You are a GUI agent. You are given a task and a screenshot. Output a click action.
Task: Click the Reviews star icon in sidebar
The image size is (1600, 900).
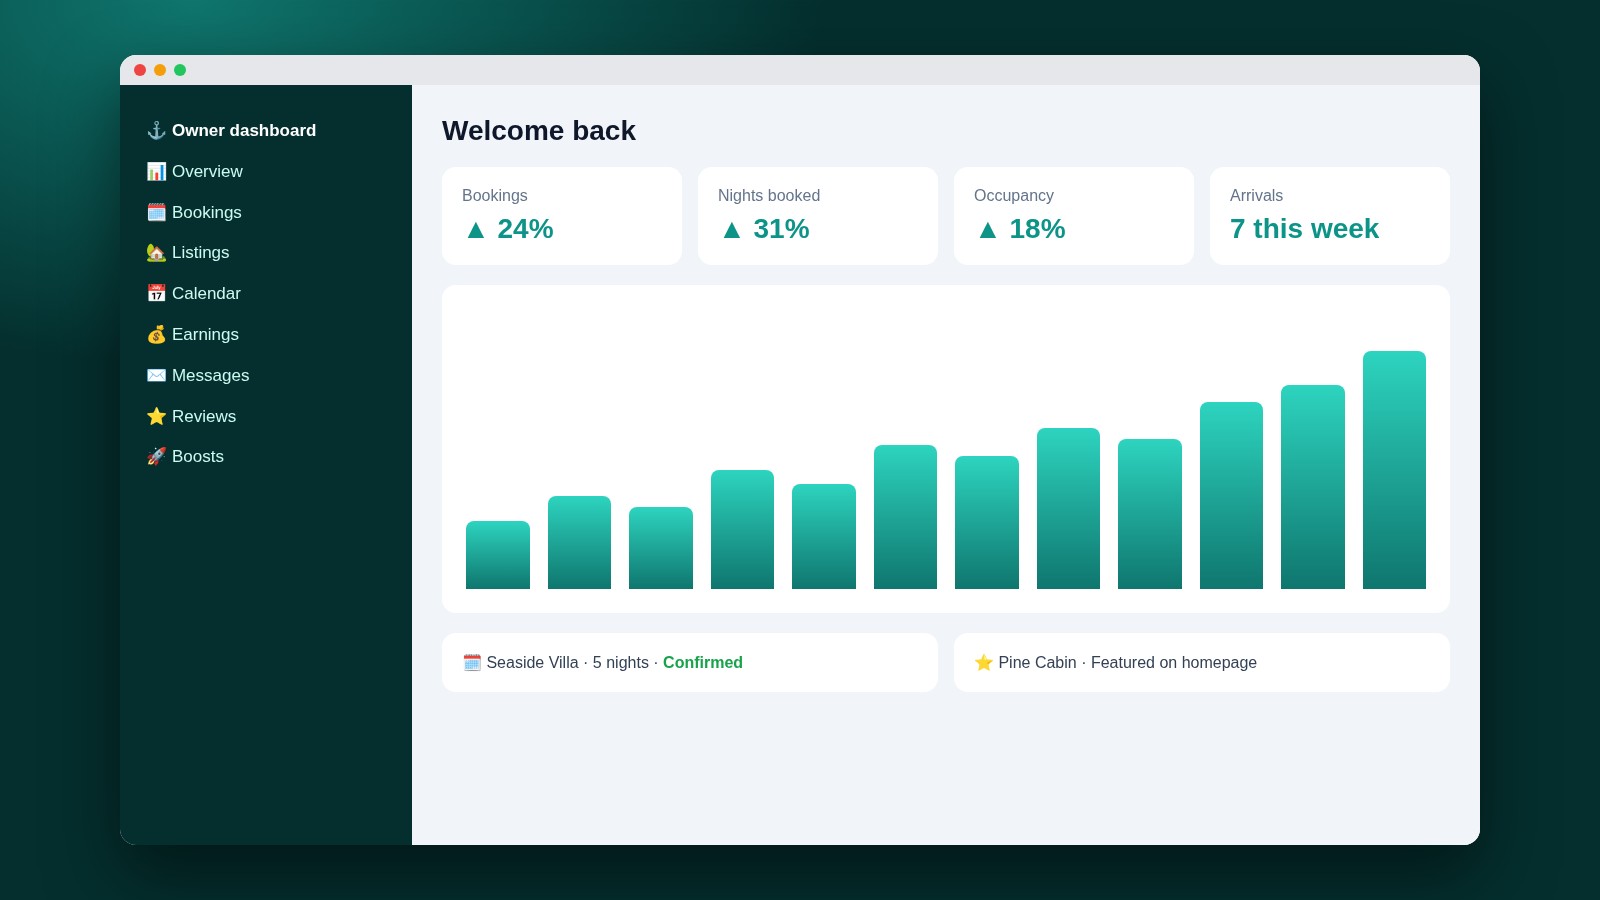click(x=156, y=416)
